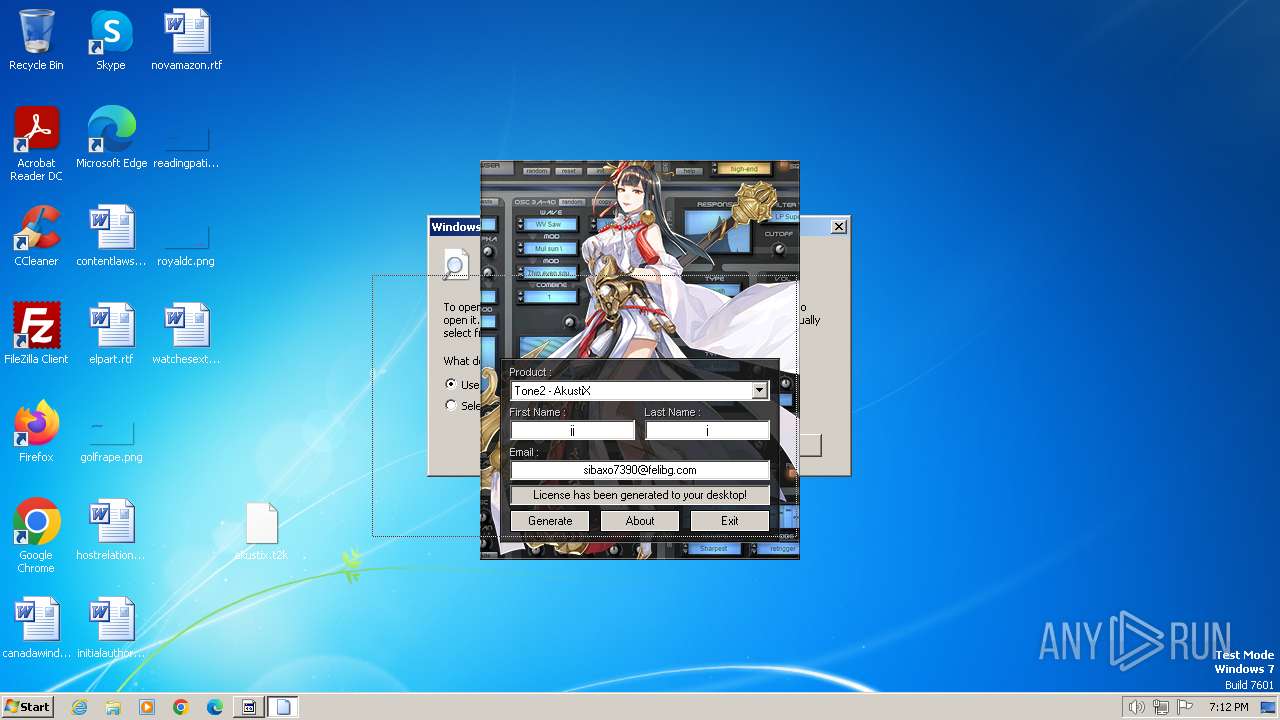Open the Action Center flag icon

tap(1186, 707)
